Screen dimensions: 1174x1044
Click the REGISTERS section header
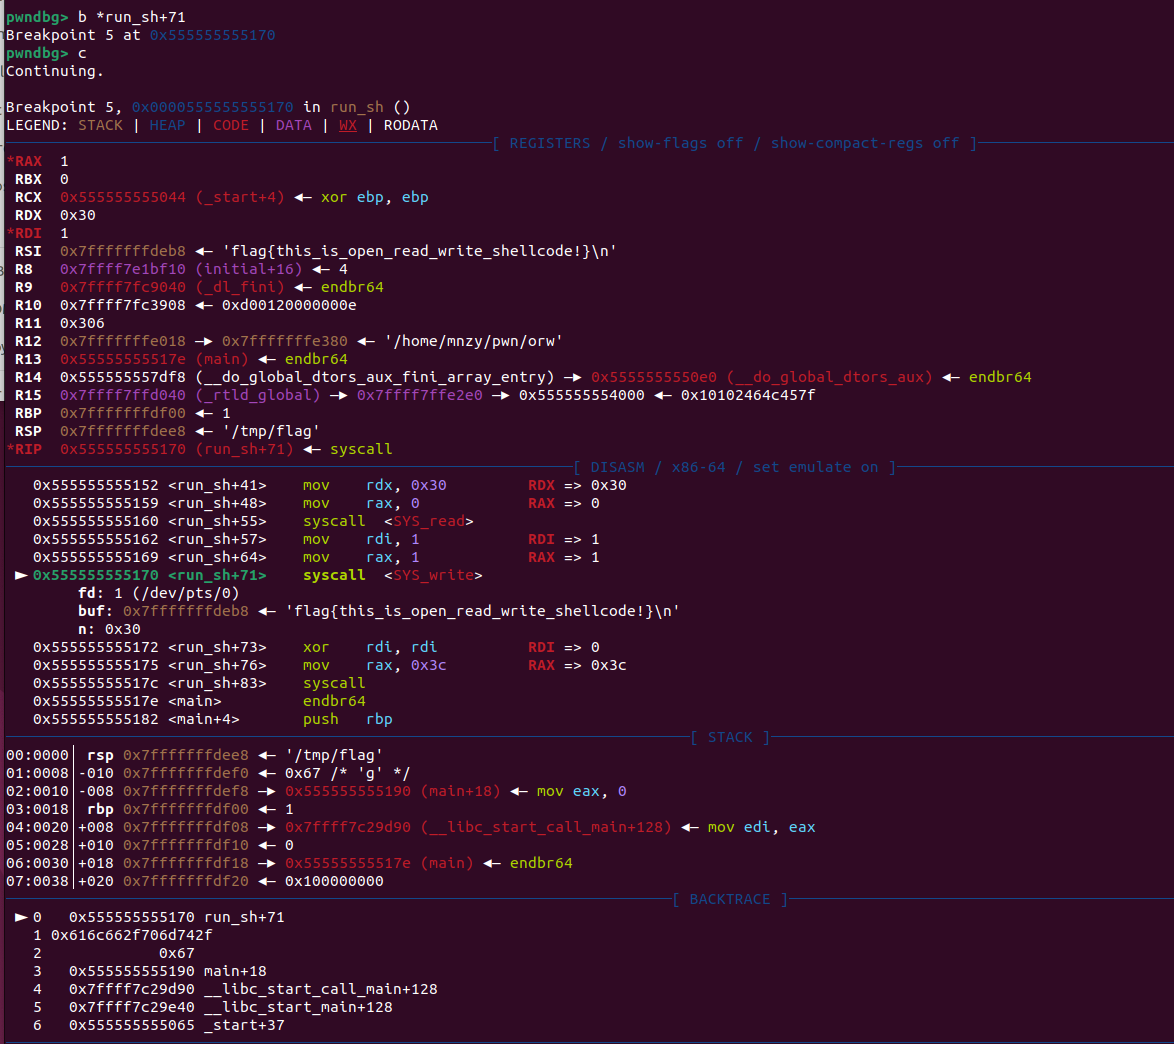tap(734, 143)
